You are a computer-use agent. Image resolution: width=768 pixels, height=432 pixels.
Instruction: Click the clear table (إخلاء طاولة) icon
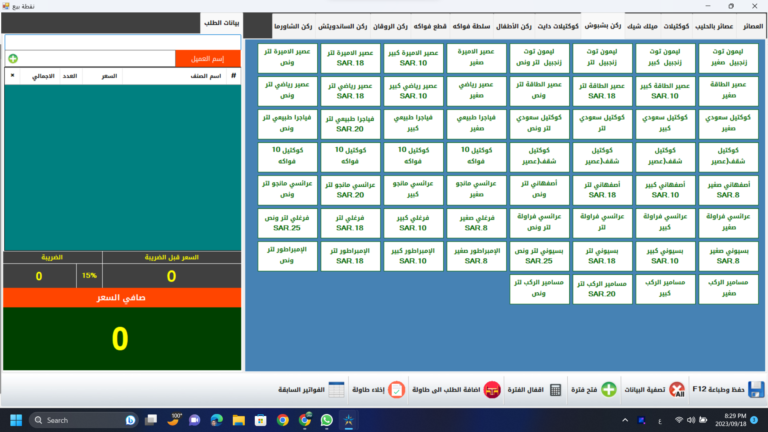tap(396, 390)
